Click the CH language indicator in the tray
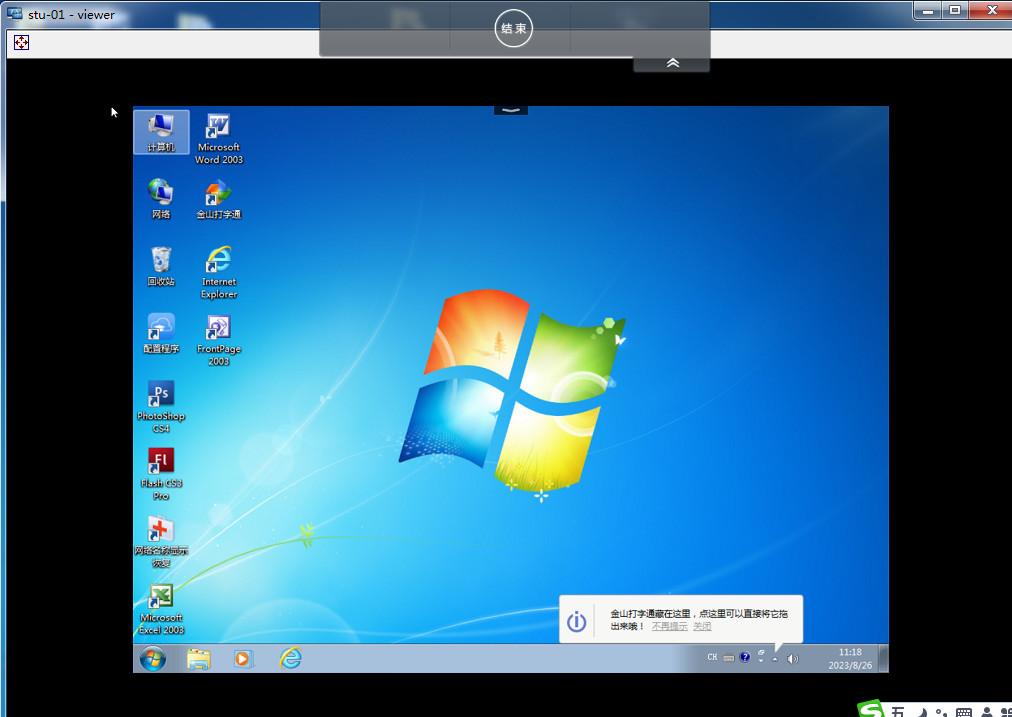The height and width of the screenshot is (717, 1012). point(712,658)
